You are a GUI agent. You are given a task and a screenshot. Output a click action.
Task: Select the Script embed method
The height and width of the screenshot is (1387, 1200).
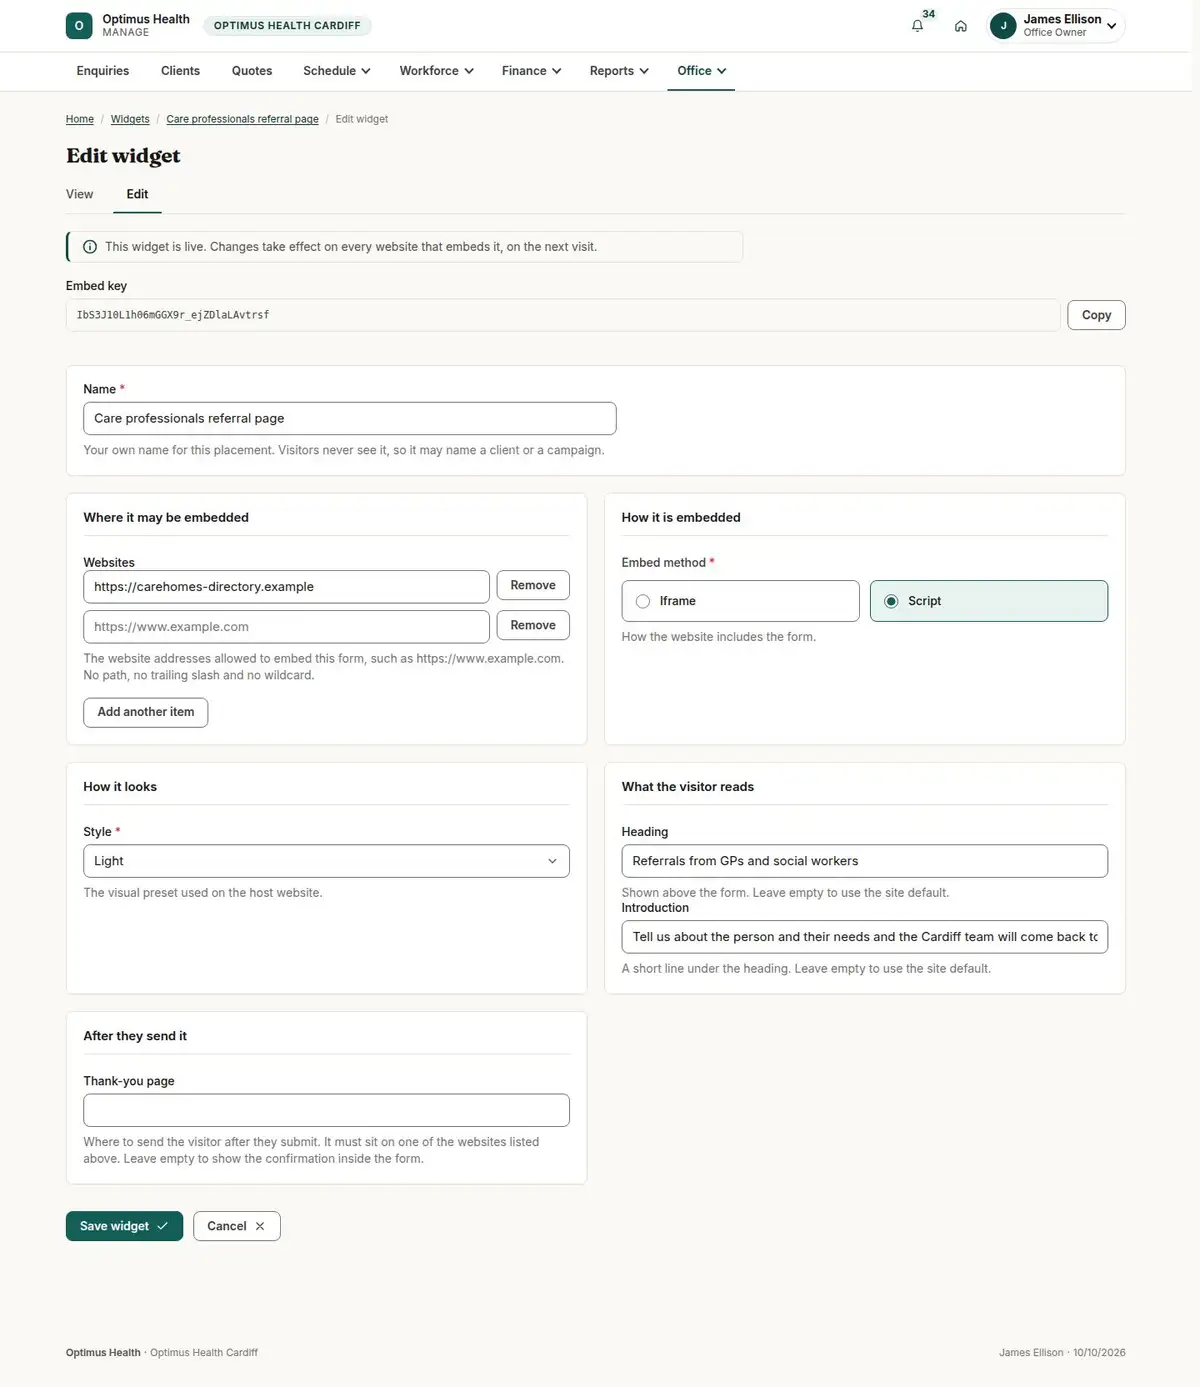988,601
